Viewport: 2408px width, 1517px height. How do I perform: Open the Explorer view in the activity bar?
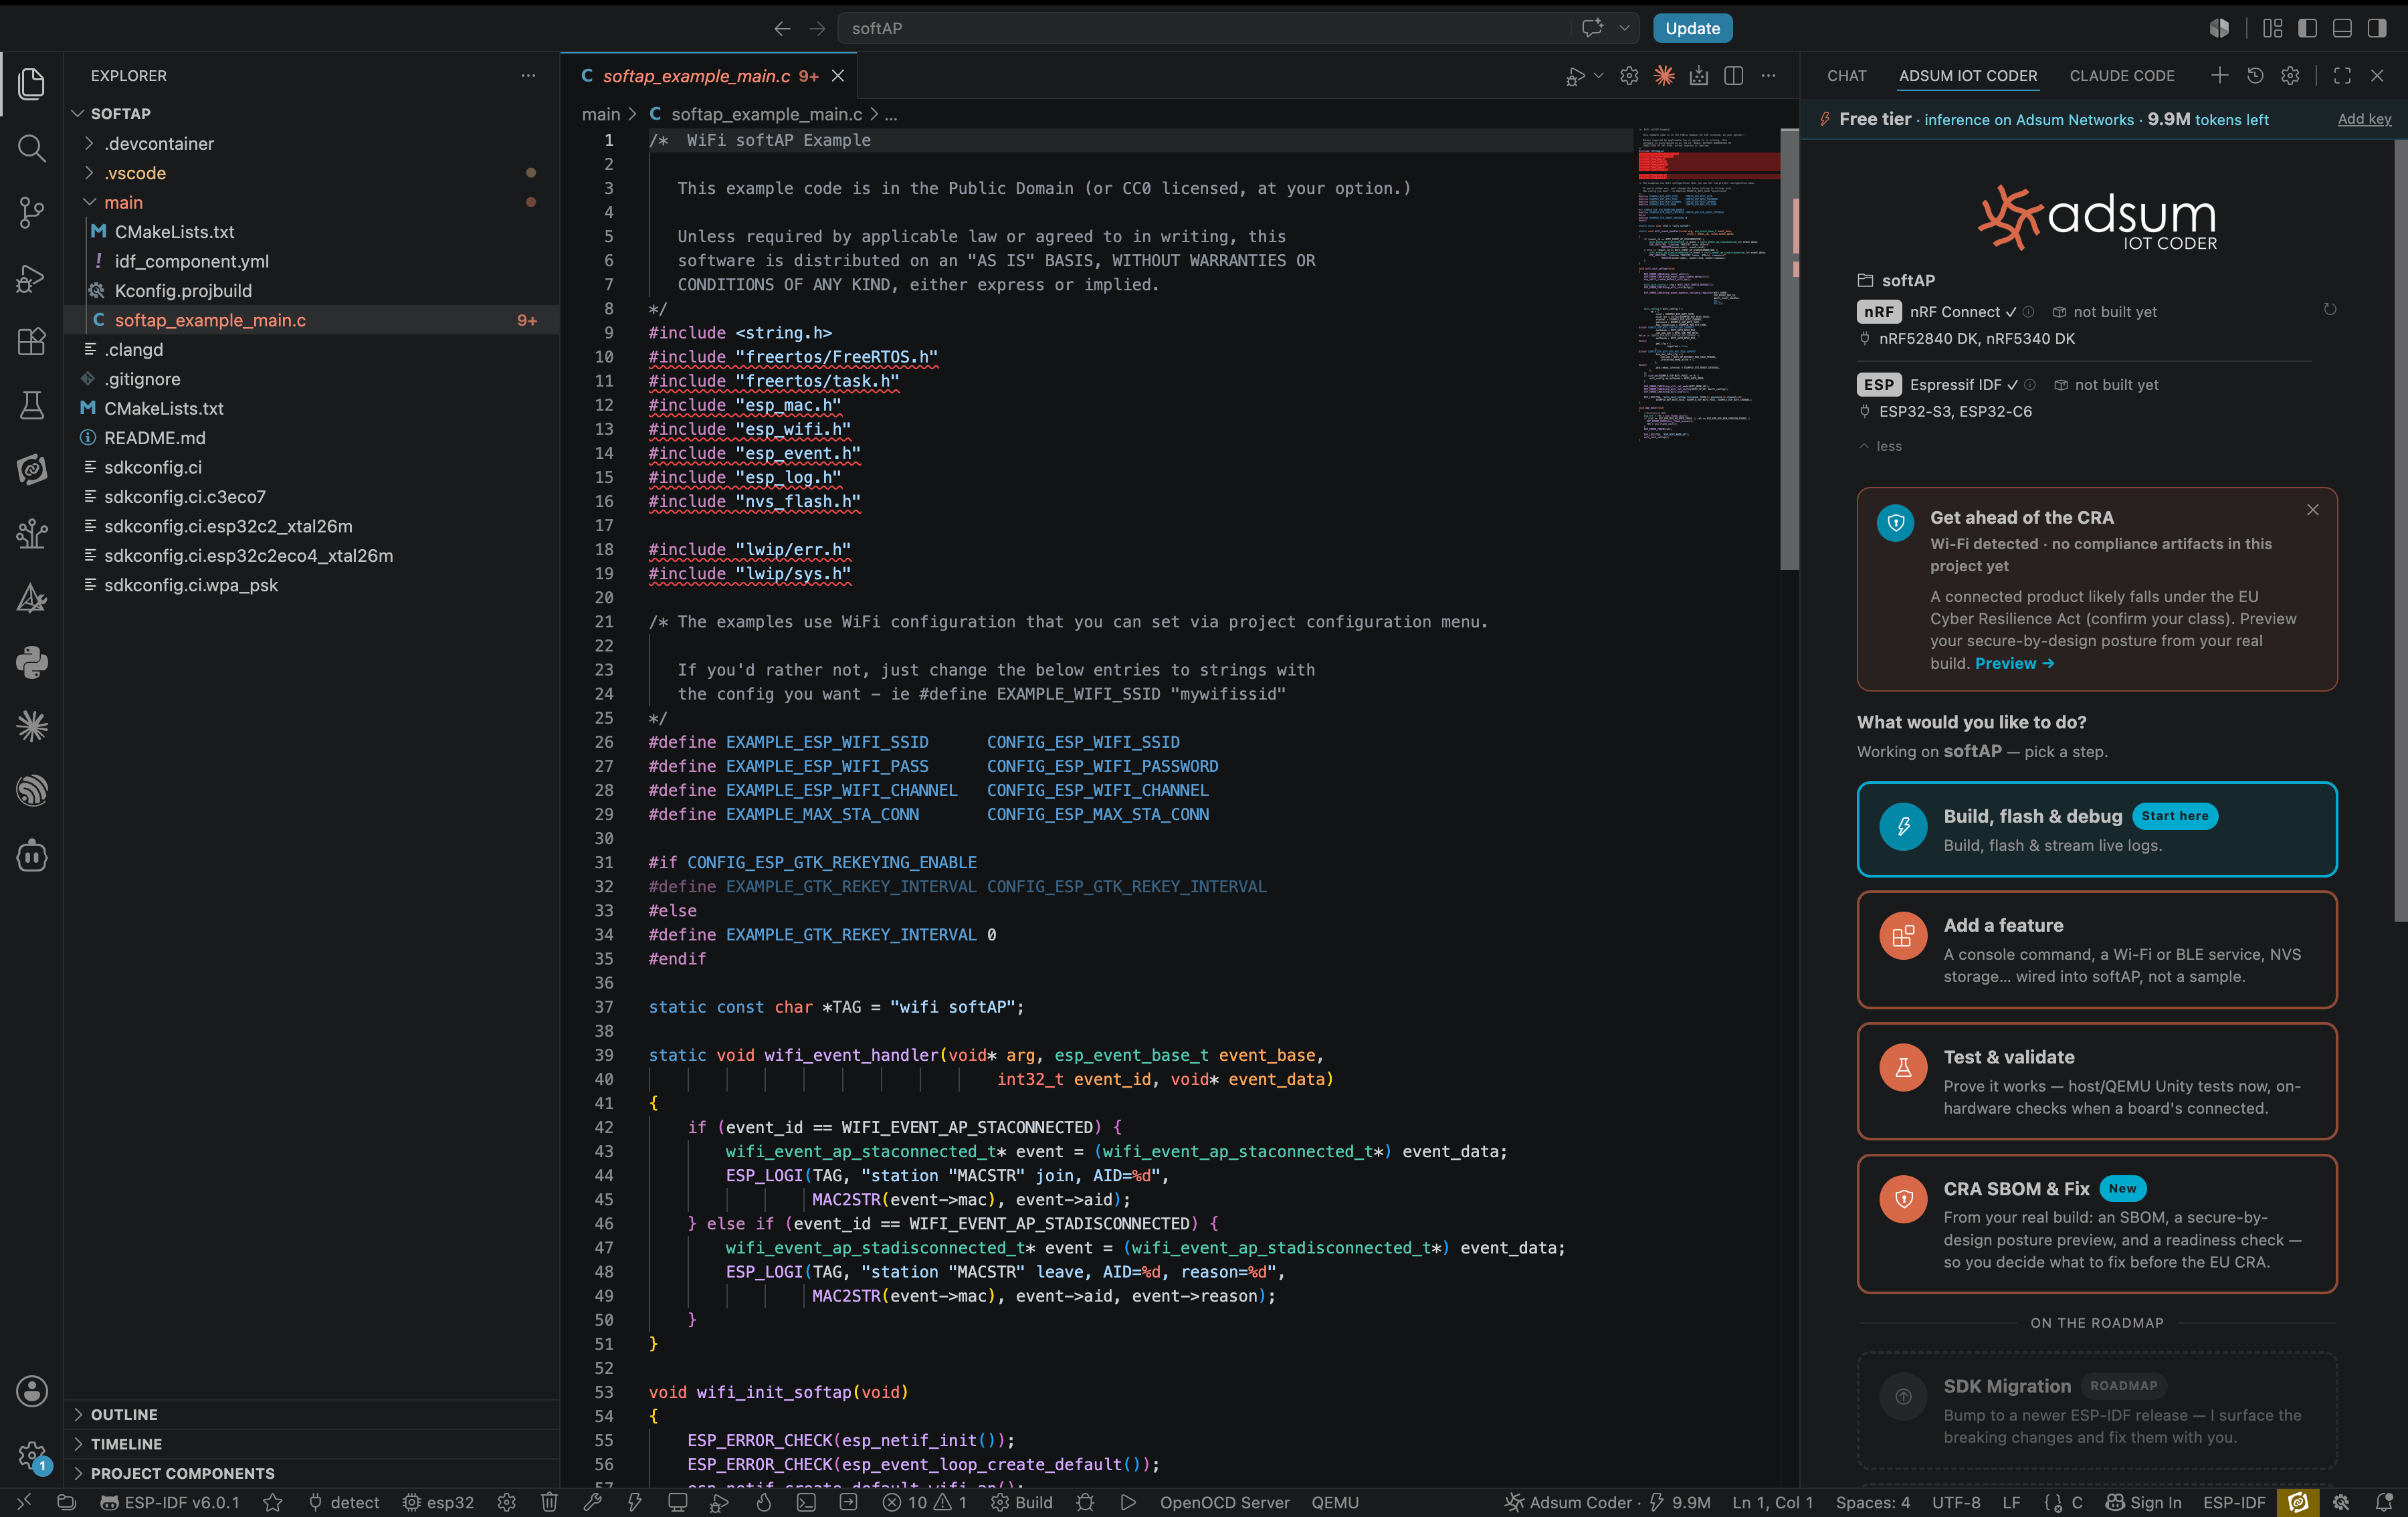32,84
